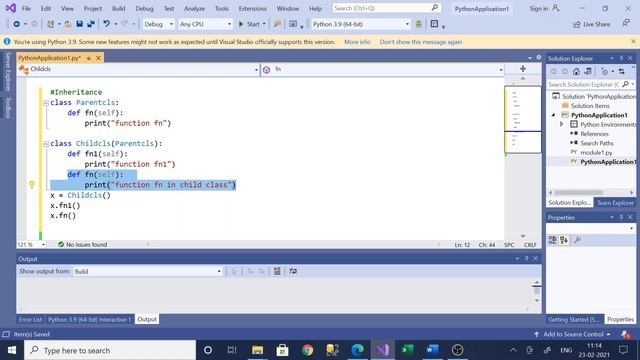Click Clear All icon in Output toolbar
Image resolution: width=640 pixels, height=360 pixels.
click(277, 271)
